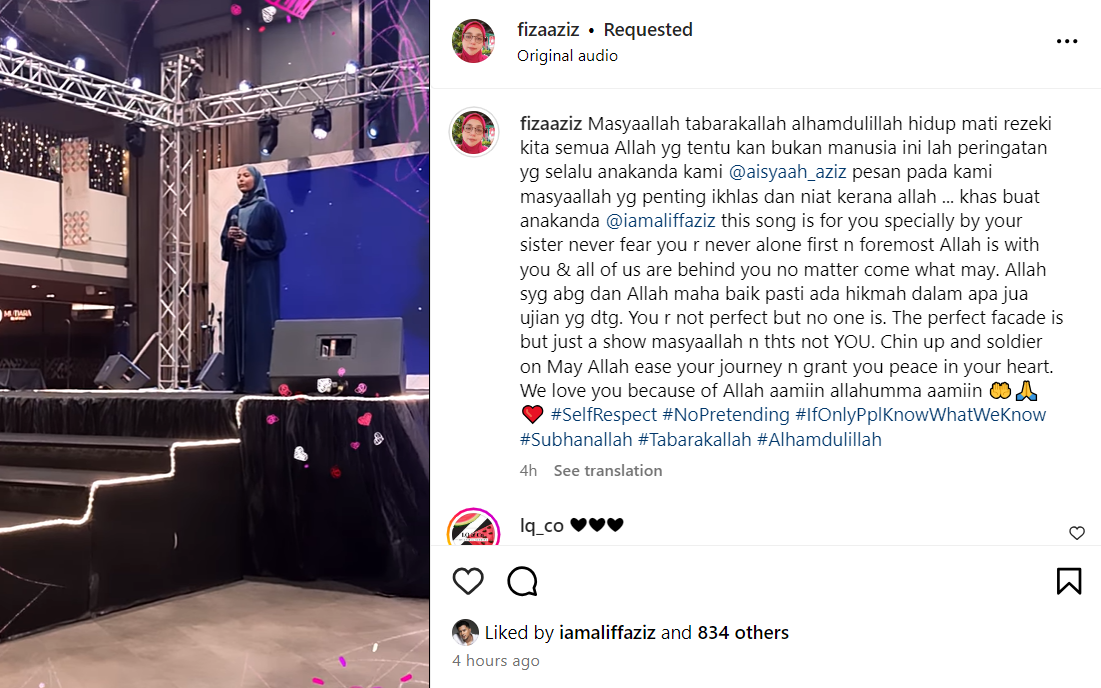Open #SelfRespect hashtag
The height and width of the screenshot is (688, 1101).
604,415
